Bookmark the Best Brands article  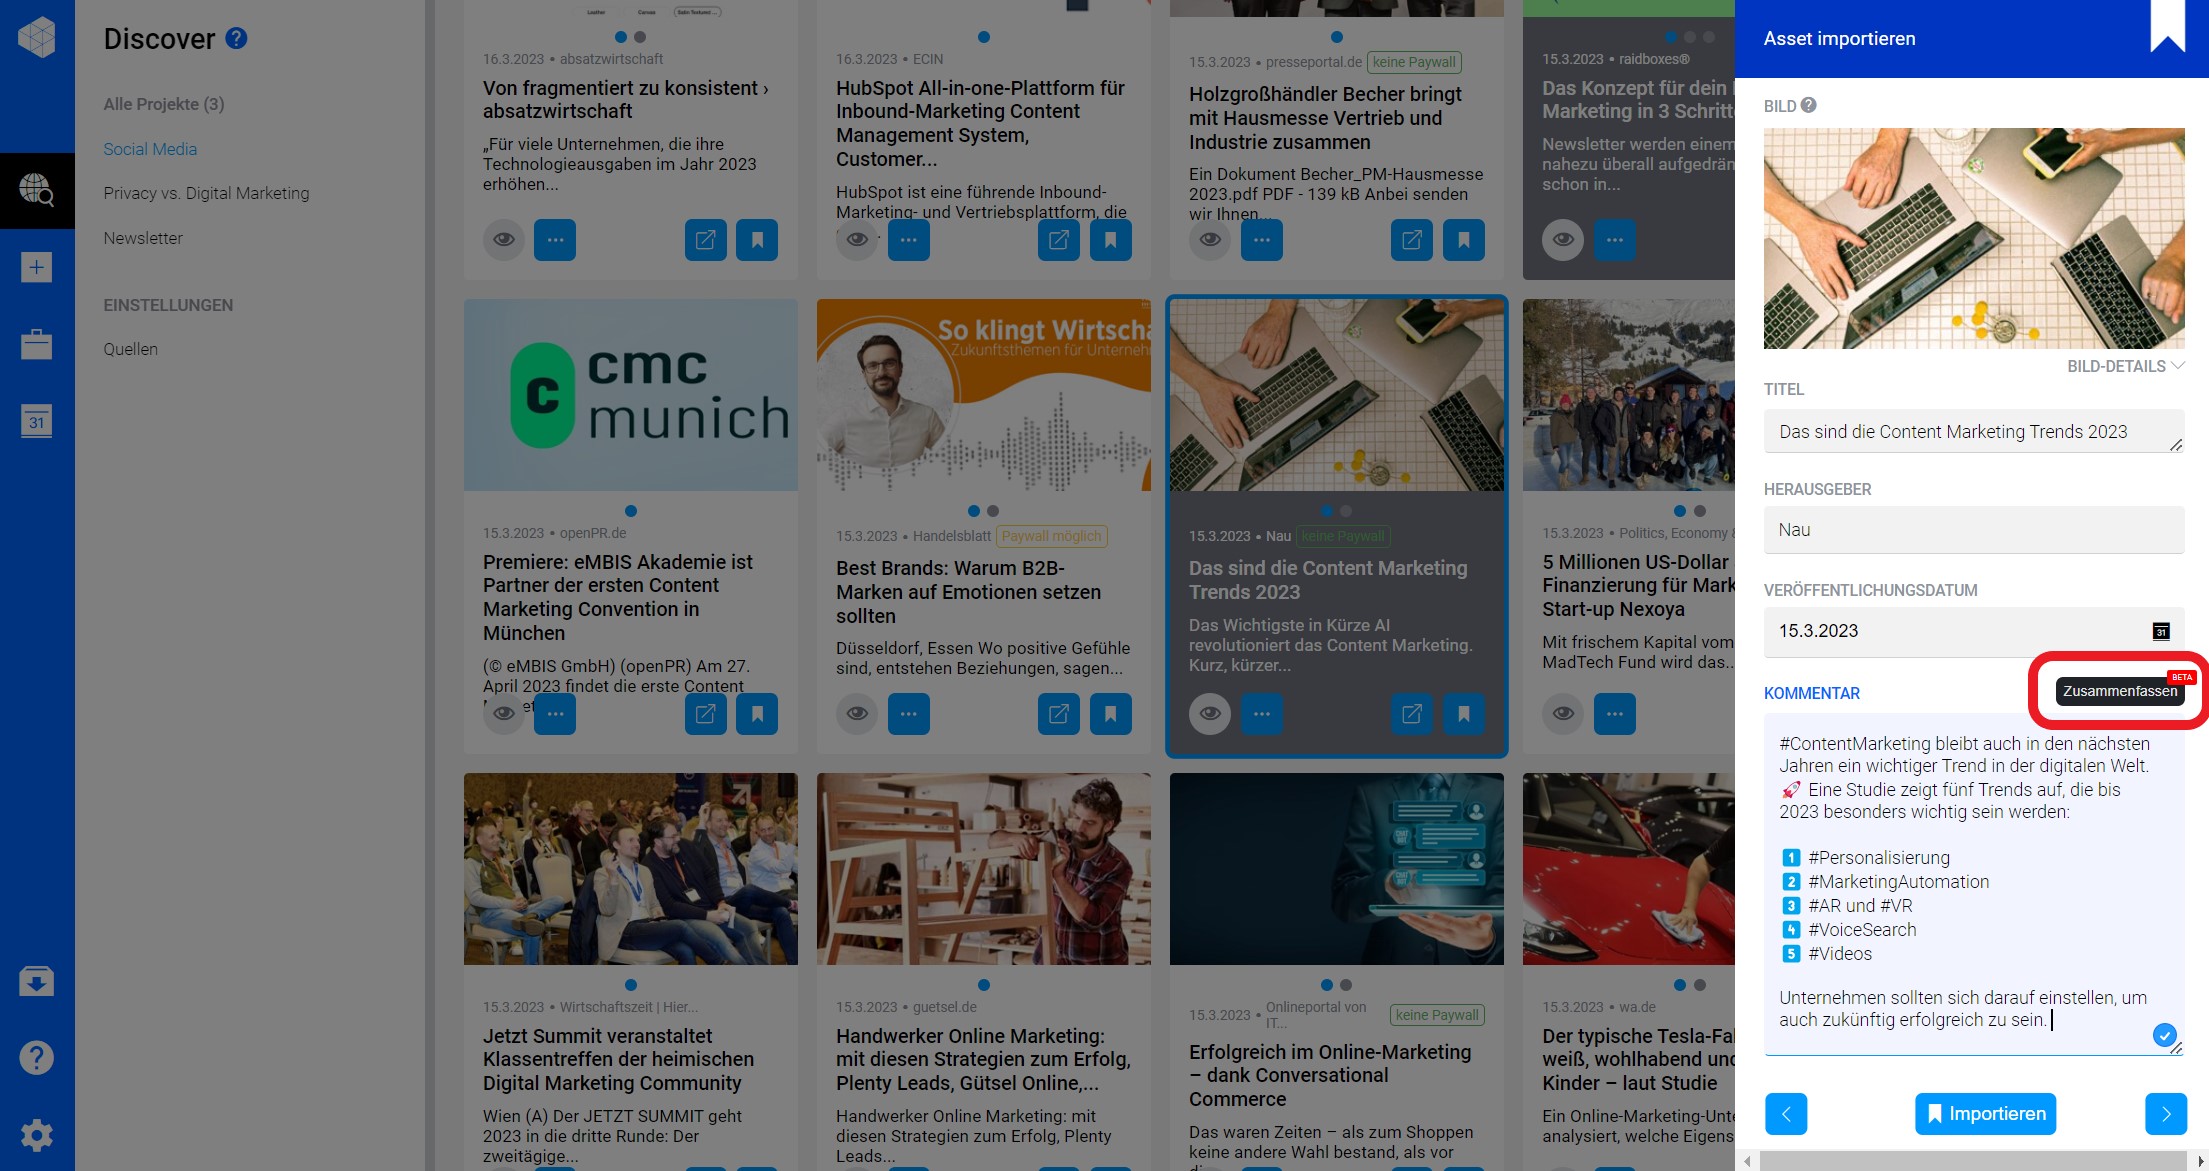click(1111, 714)
